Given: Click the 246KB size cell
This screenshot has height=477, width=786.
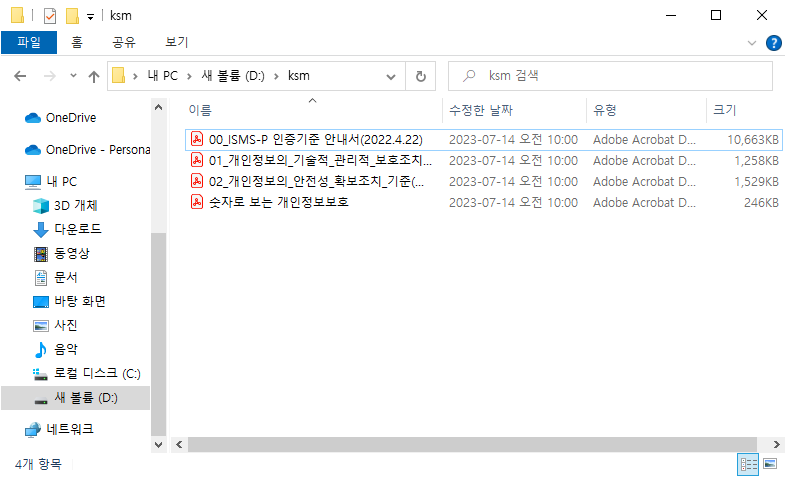Looking at the screenshot, I should [x=761, y=203].
